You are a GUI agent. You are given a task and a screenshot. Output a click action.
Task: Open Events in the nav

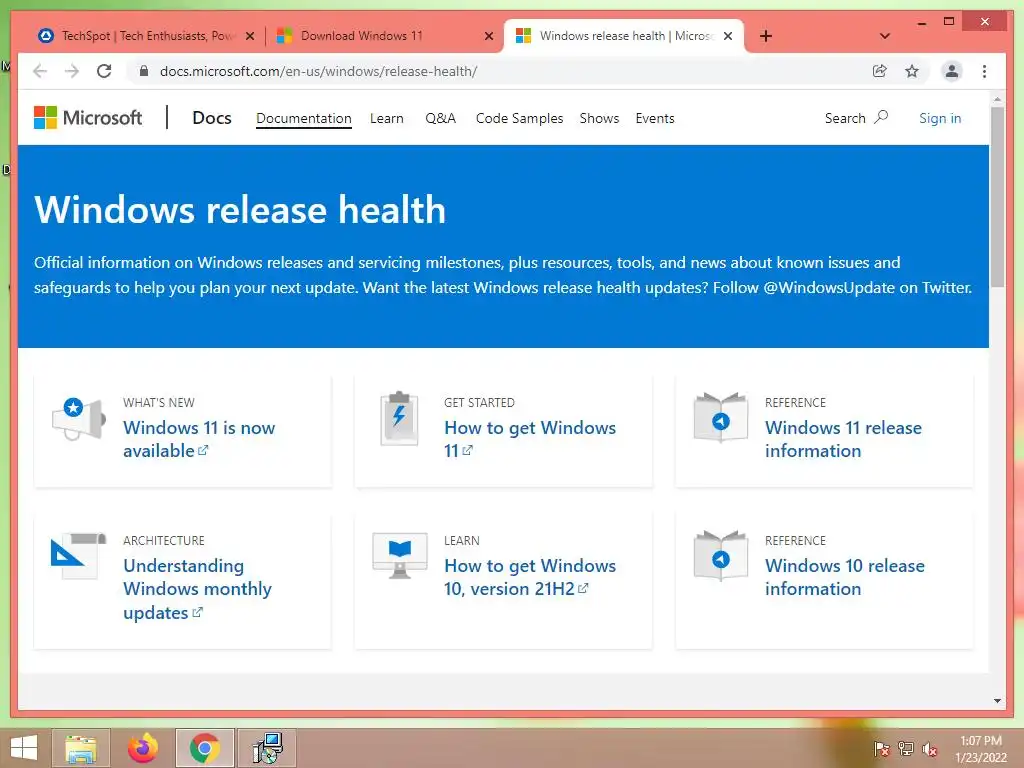[x=655, y=118]
